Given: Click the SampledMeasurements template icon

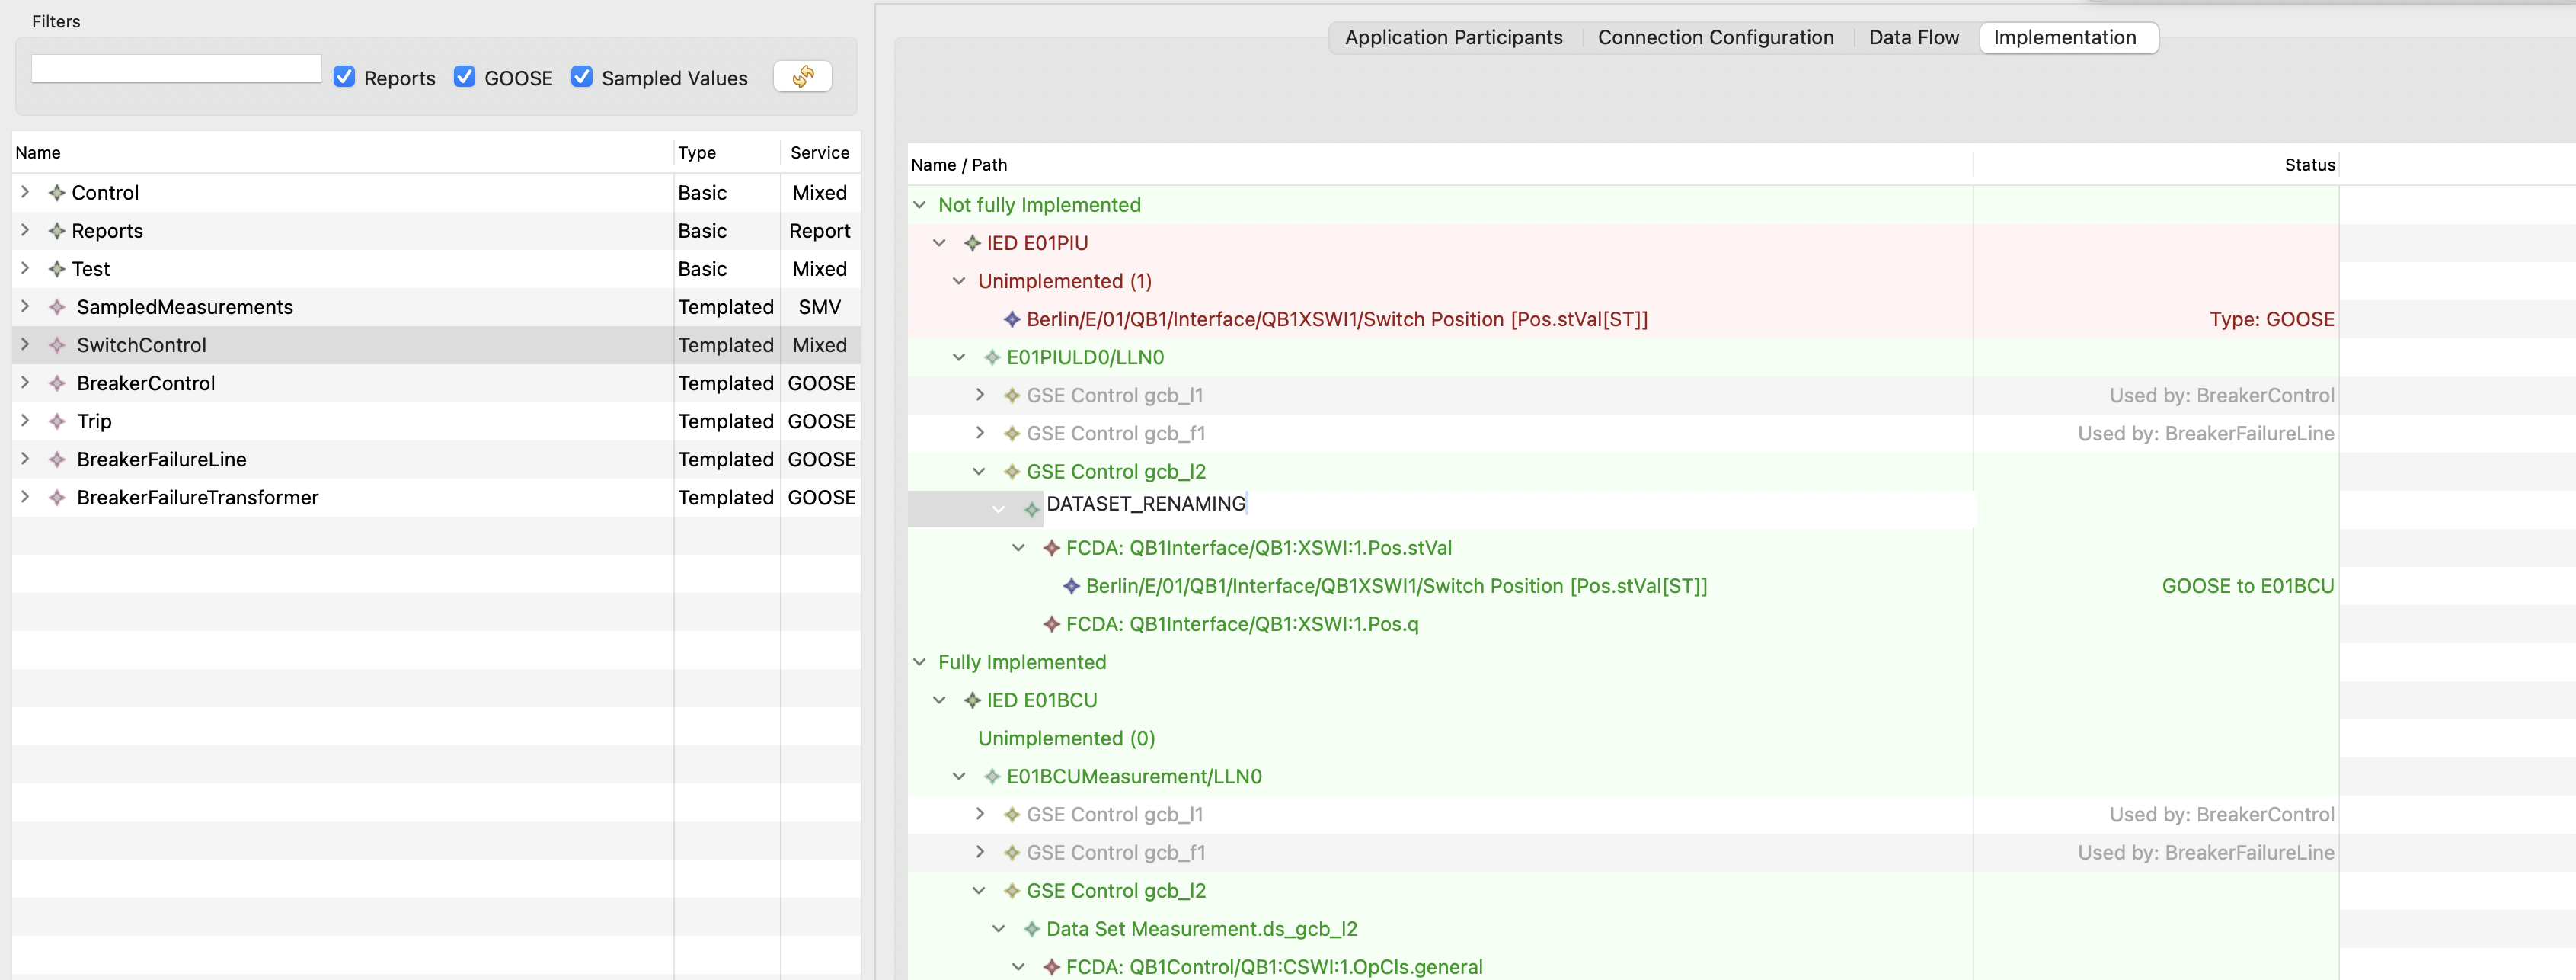Looking at the screenshot, I should (57, 307).
